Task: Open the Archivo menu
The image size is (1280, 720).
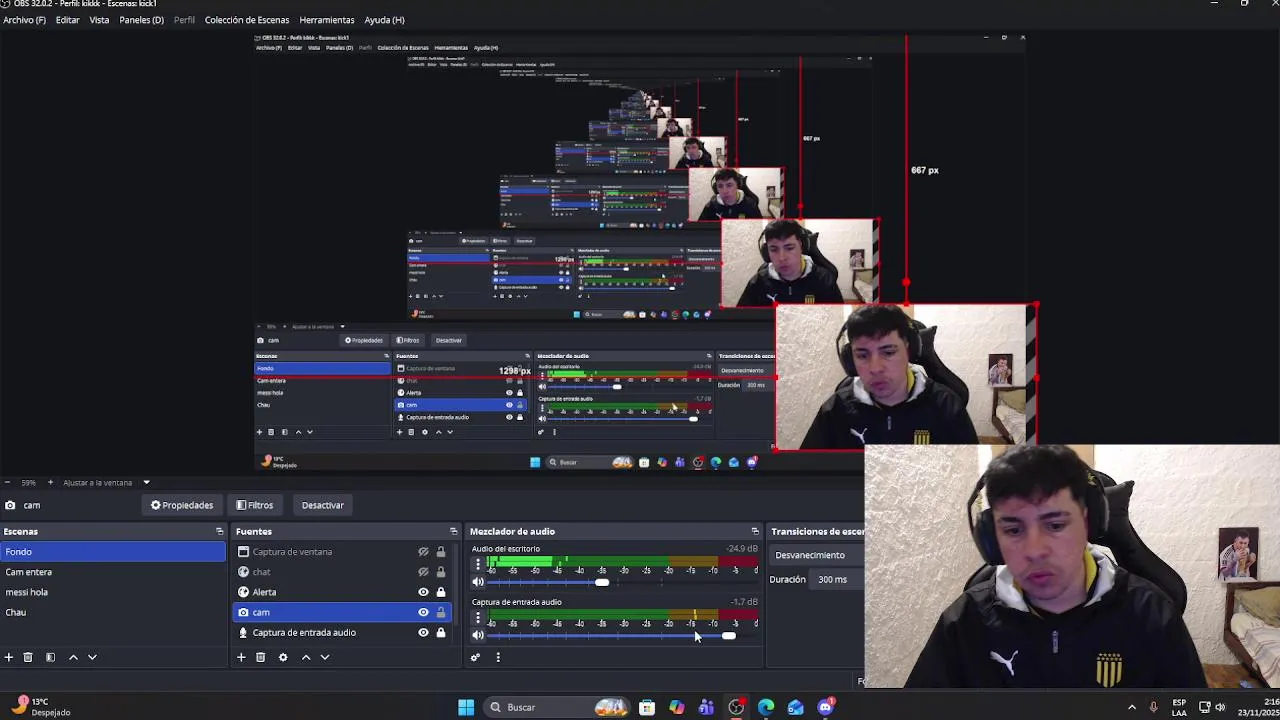Action: coord(24,20)
